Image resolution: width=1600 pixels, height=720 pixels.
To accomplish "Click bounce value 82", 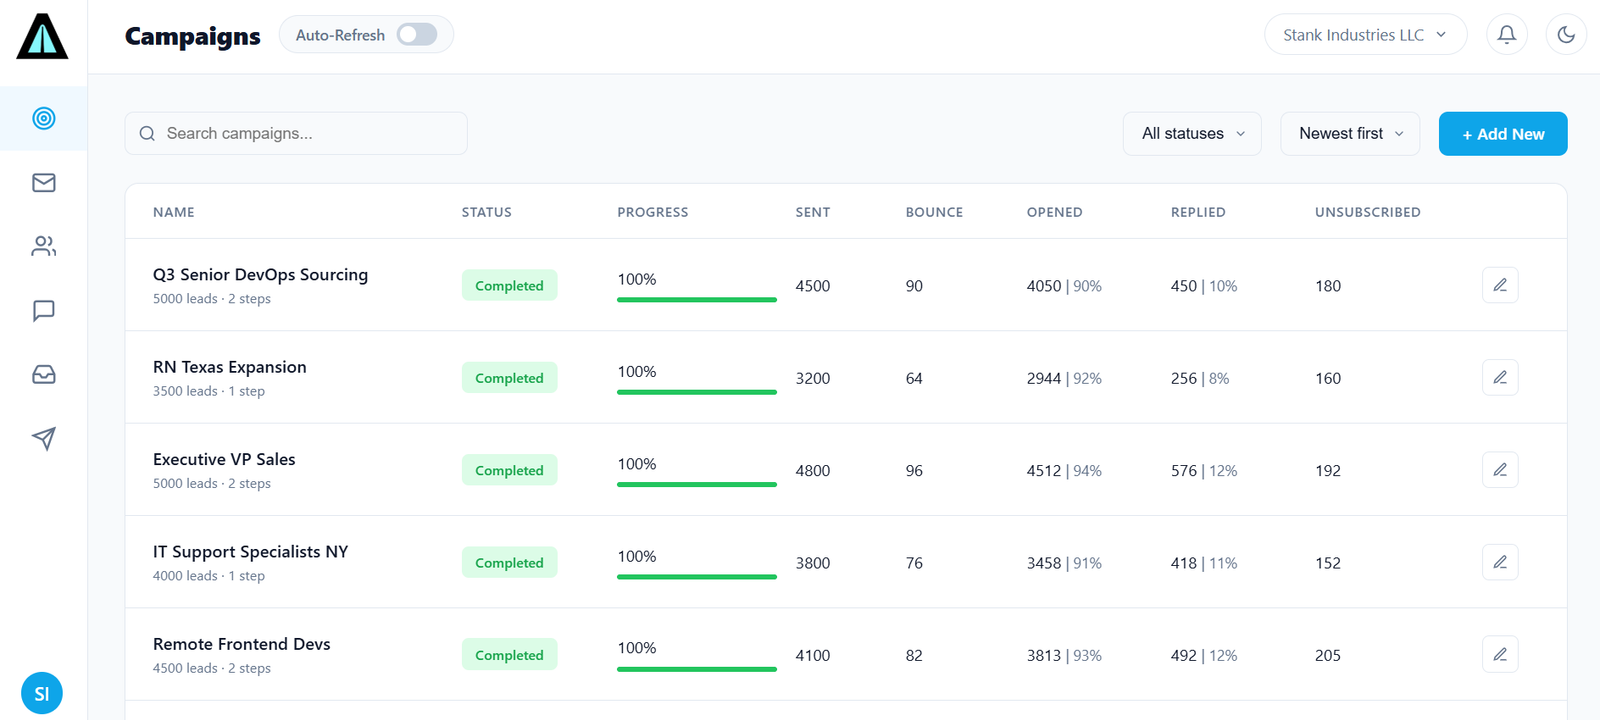I will [914, 656].
